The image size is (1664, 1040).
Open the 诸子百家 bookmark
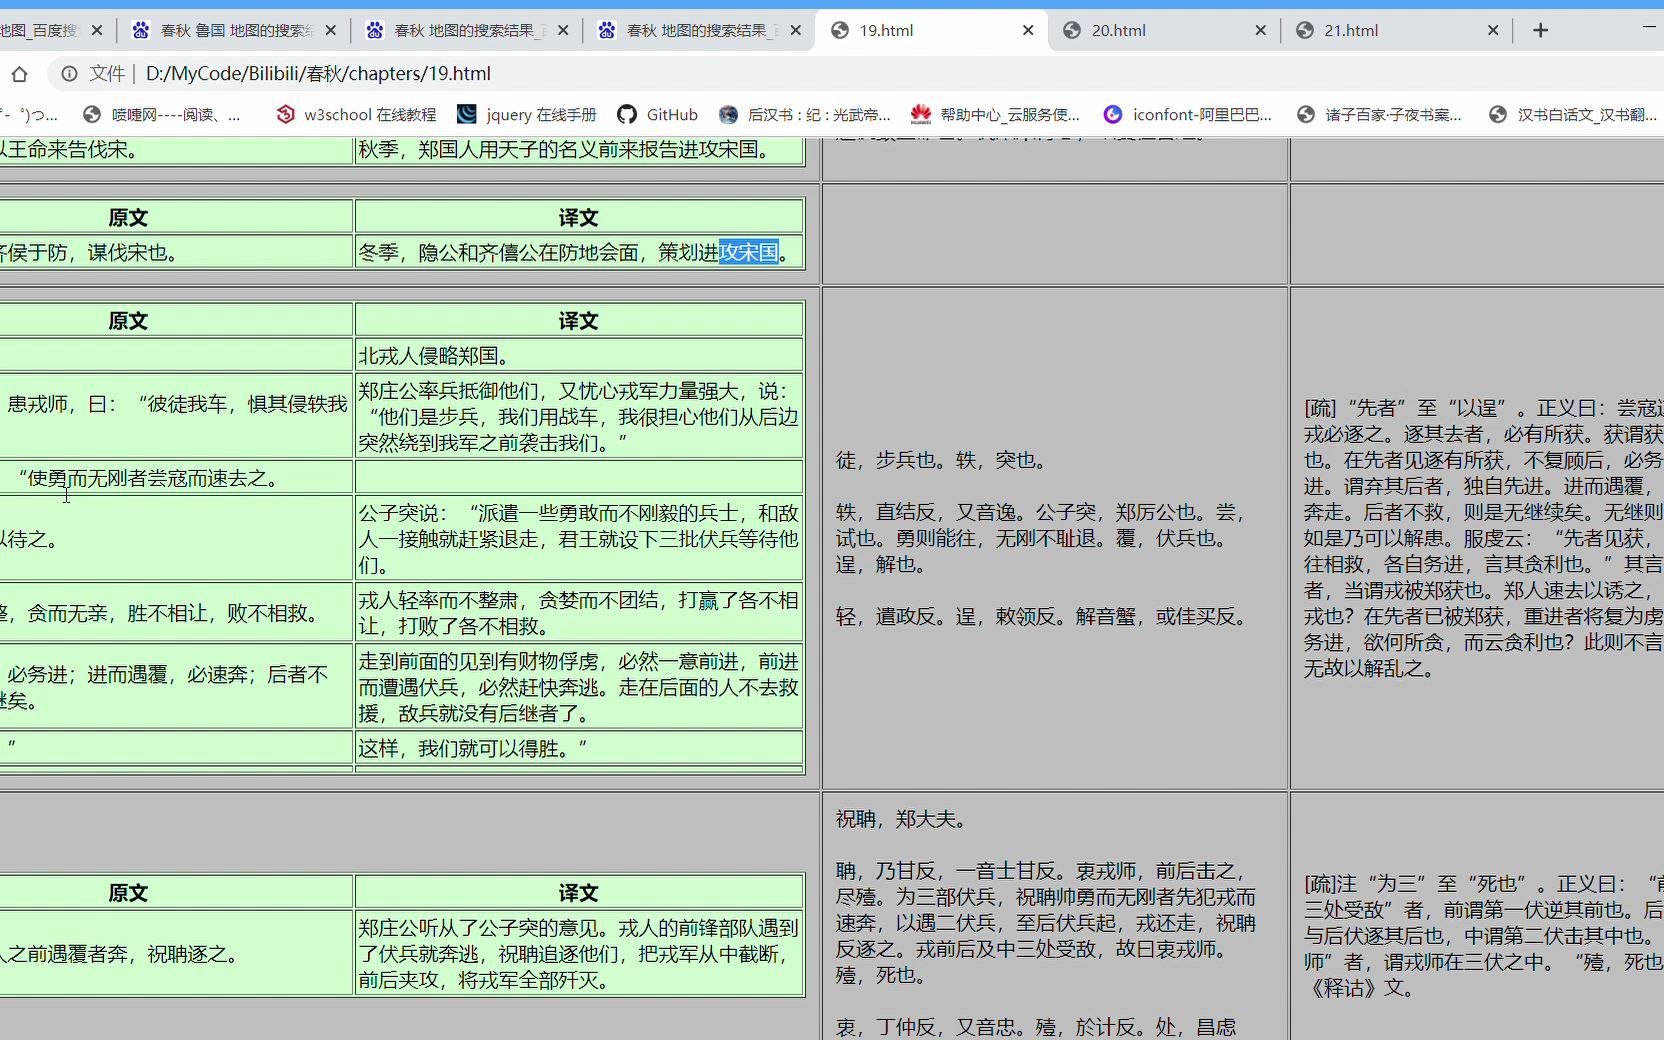click(x=1379, y=115)
